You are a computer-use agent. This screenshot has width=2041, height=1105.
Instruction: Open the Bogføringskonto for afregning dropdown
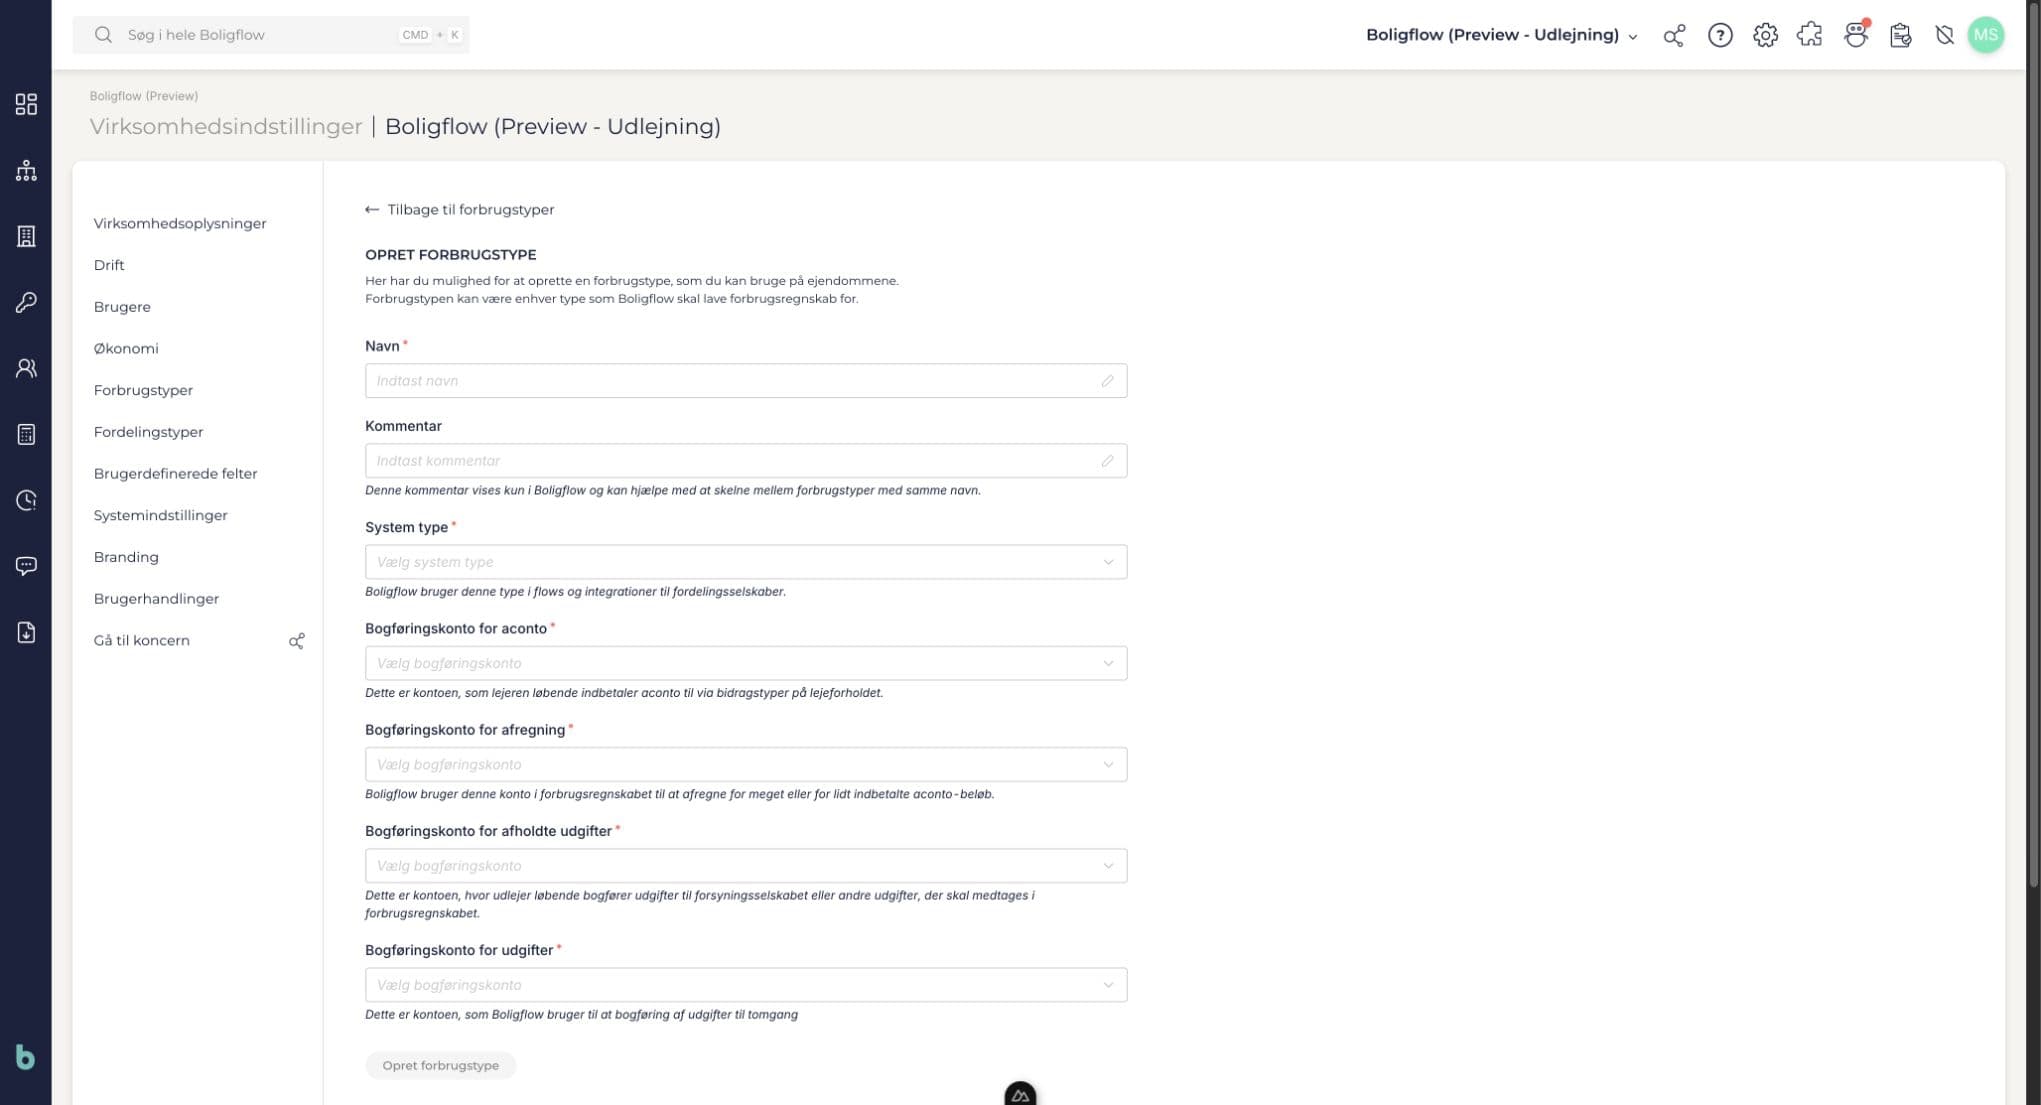point(746,764)
